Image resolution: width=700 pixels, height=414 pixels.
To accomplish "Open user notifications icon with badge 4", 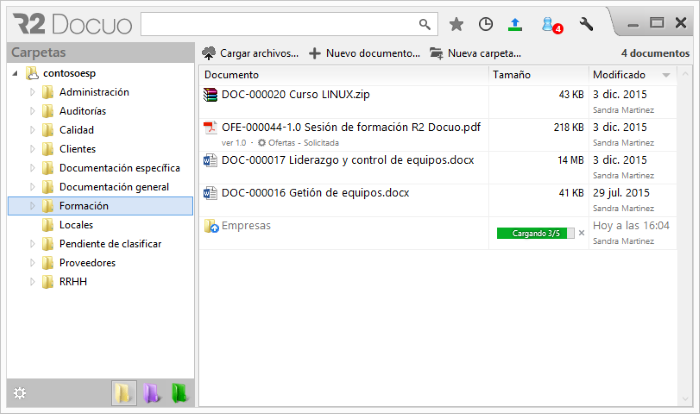I will point(551,25).
